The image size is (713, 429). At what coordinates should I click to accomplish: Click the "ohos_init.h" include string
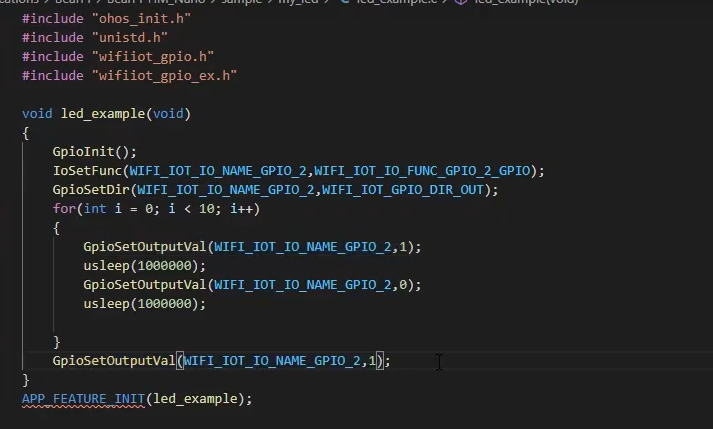coord(141,19)
